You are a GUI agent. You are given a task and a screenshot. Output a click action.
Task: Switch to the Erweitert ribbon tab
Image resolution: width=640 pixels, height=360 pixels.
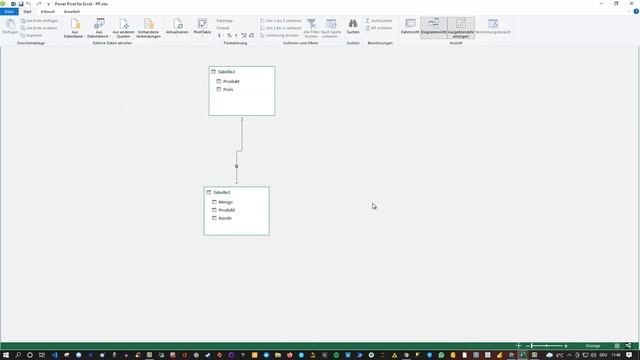point(72,11)
